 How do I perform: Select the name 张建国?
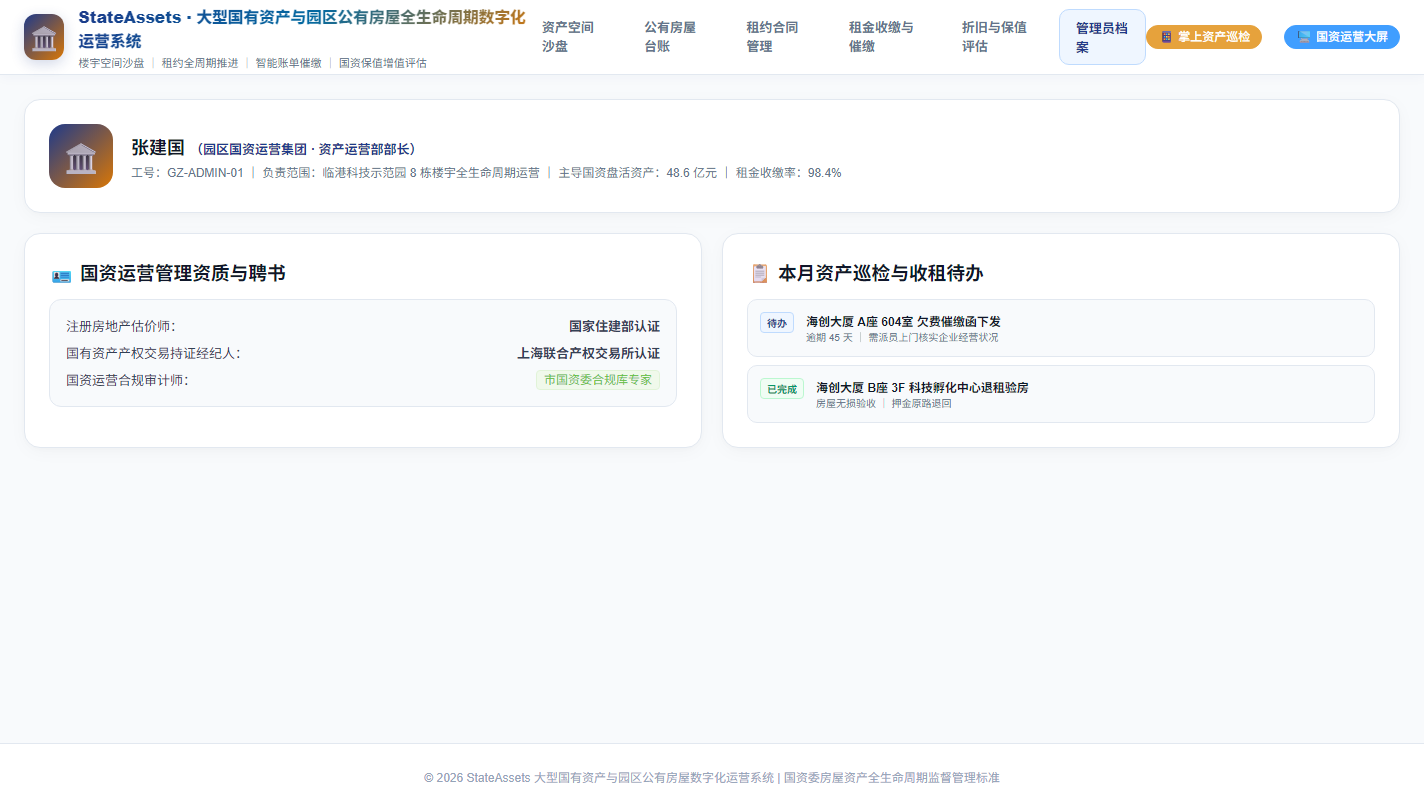coord(158,148)
